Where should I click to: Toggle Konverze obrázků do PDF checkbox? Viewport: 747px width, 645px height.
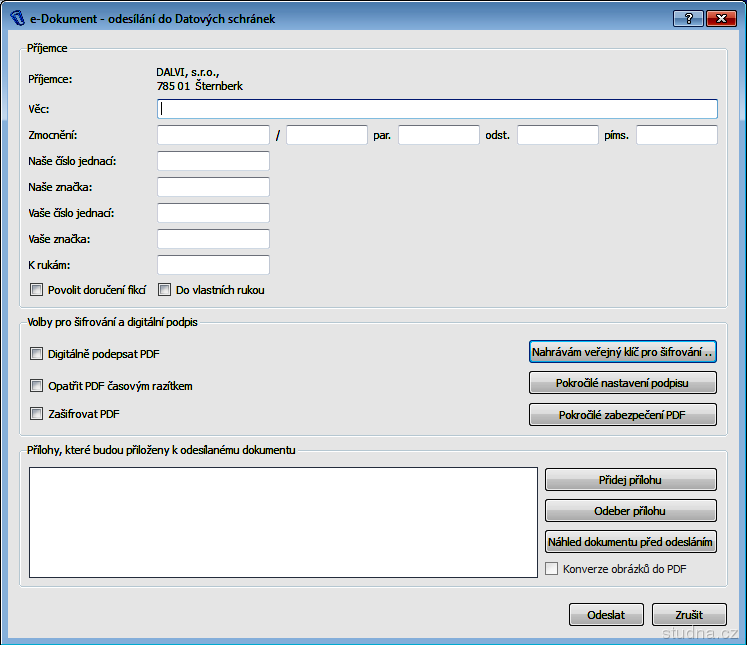point(552,569)
